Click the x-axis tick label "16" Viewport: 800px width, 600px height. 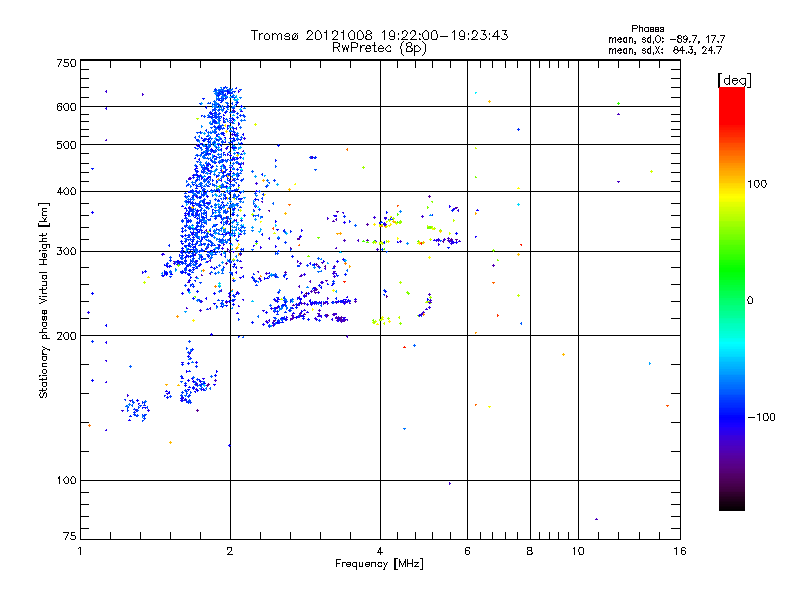click(680, 551)
